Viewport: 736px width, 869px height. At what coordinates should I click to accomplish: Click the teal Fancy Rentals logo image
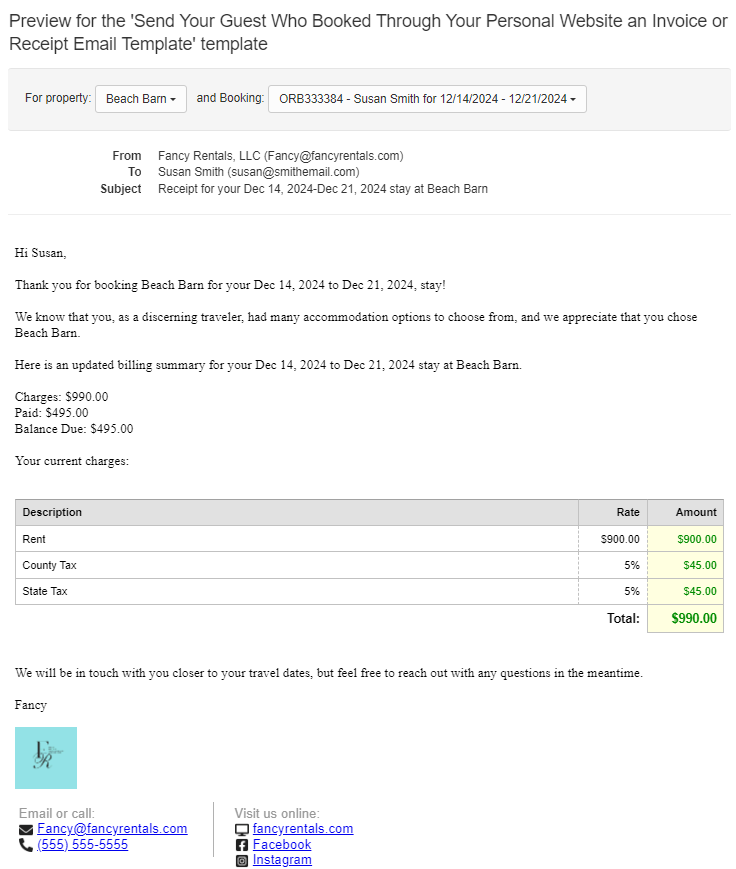click(x=46, y=758)
